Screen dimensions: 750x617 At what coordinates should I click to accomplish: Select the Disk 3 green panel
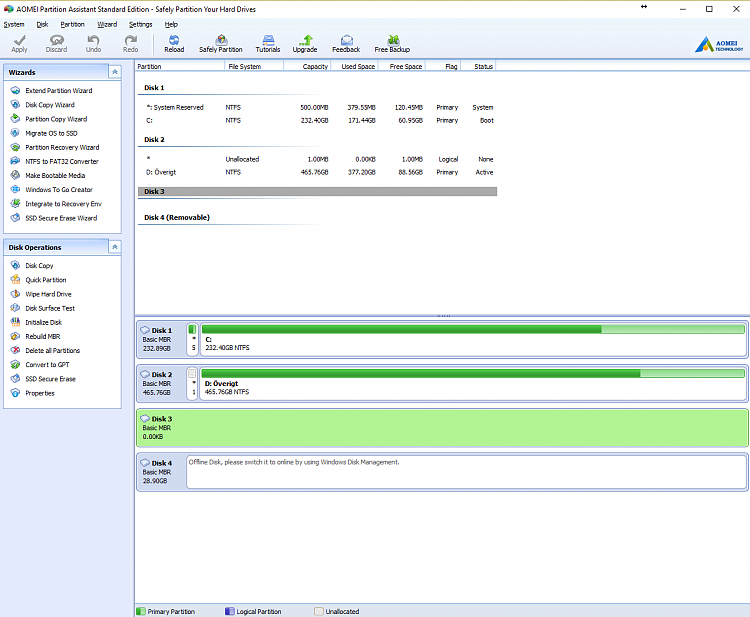(442, 428)
